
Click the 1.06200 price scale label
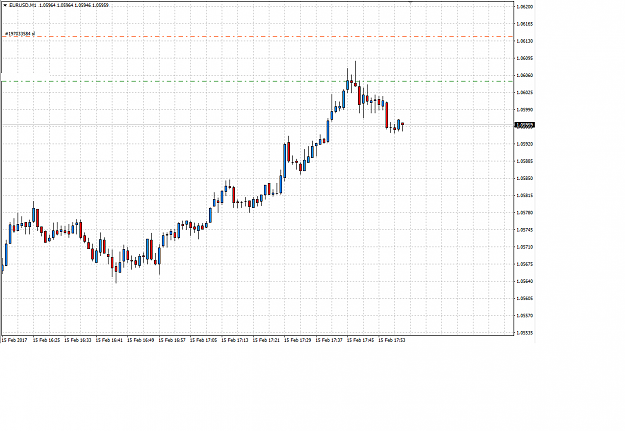coord(525,7)
